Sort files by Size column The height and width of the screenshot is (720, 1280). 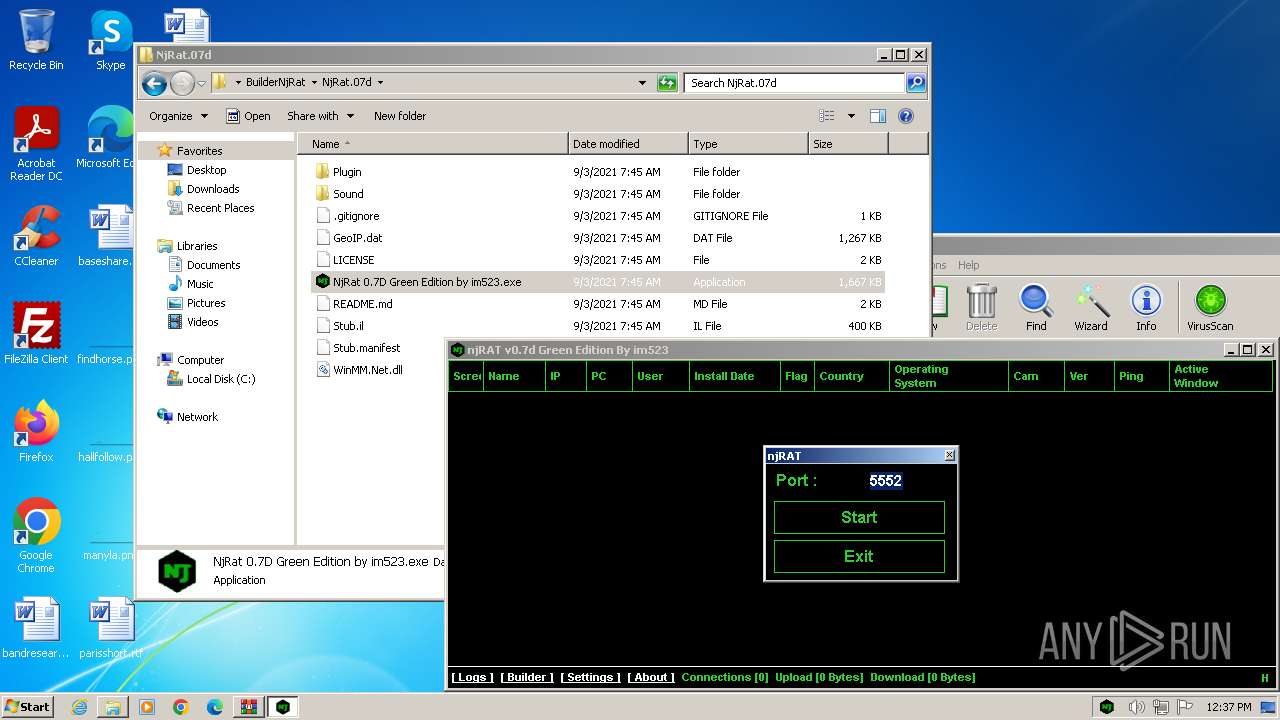848,144
